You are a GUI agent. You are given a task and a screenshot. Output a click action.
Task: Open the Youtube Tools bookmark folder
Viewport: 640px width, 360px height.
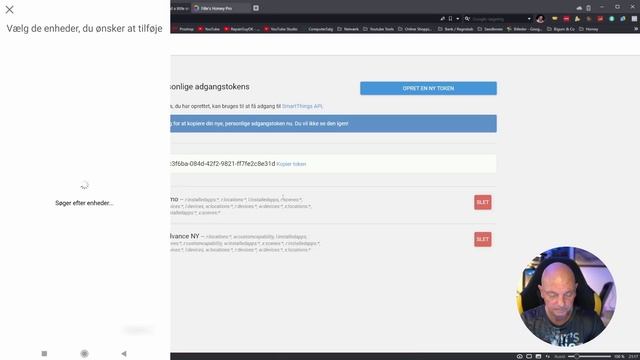click(378, 29)
